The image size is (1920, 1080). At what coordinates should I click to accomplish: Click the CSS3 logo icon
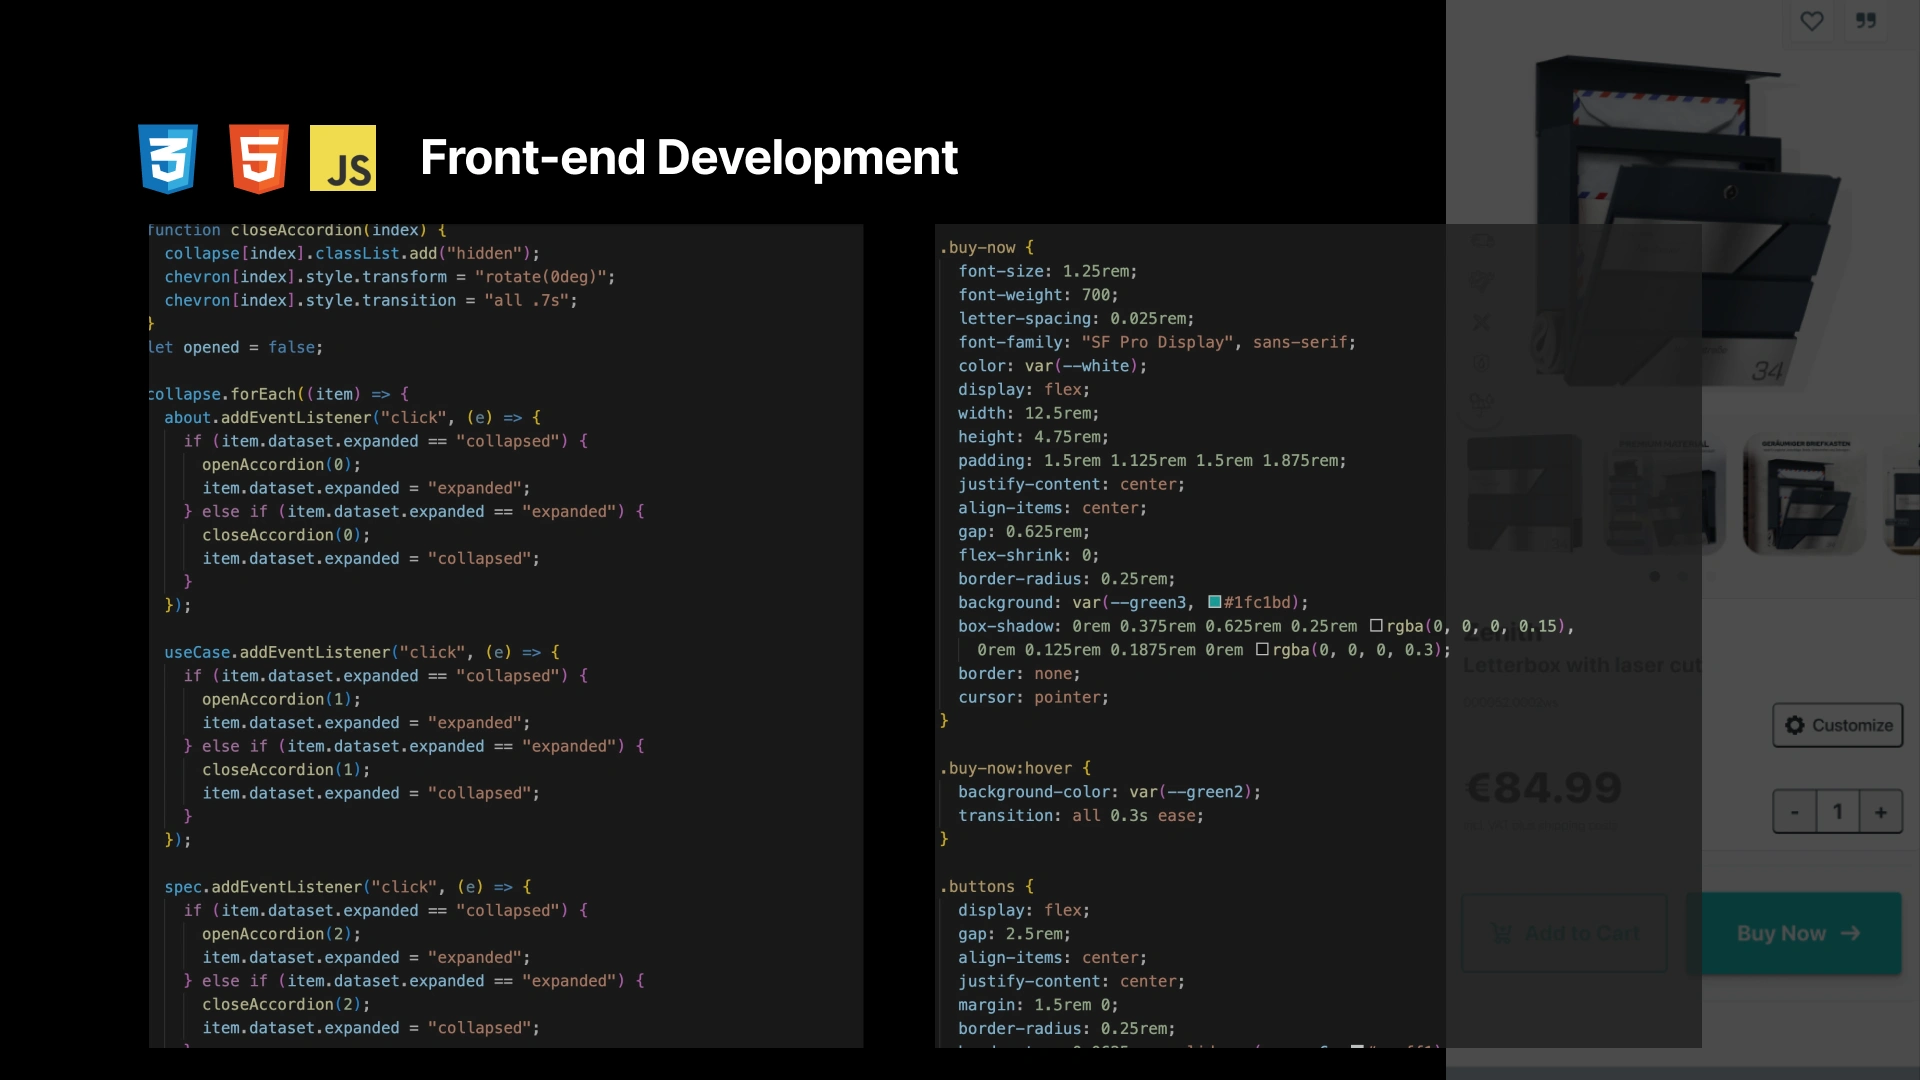[168, 158]
